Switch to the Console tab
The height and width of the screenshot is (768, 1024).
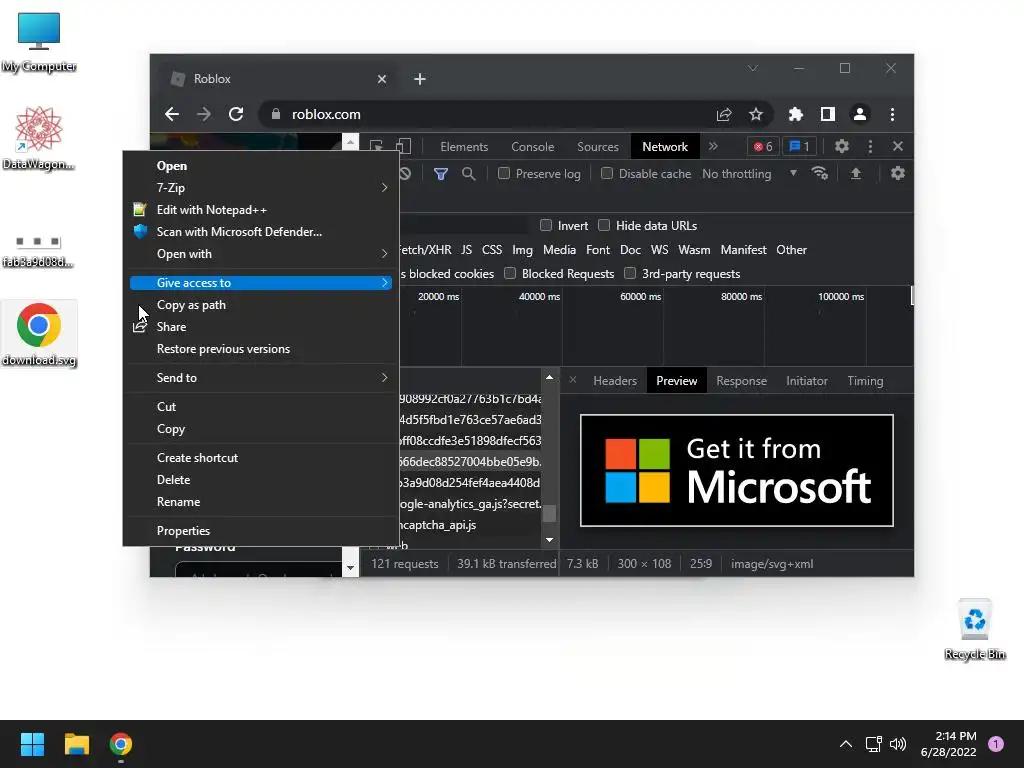click(x=532, y=146)
